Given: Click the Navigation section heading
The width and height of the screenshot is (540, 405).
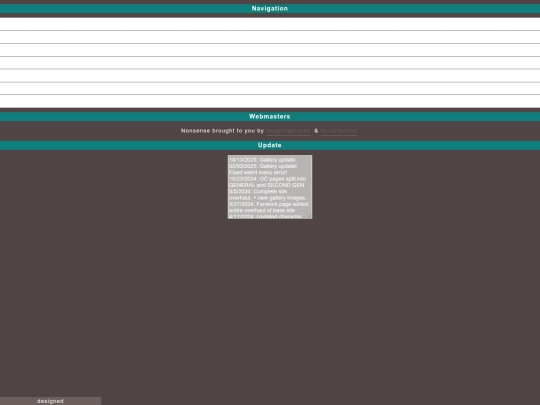Looking at the screenshot, I should click(x=270, y=9).
